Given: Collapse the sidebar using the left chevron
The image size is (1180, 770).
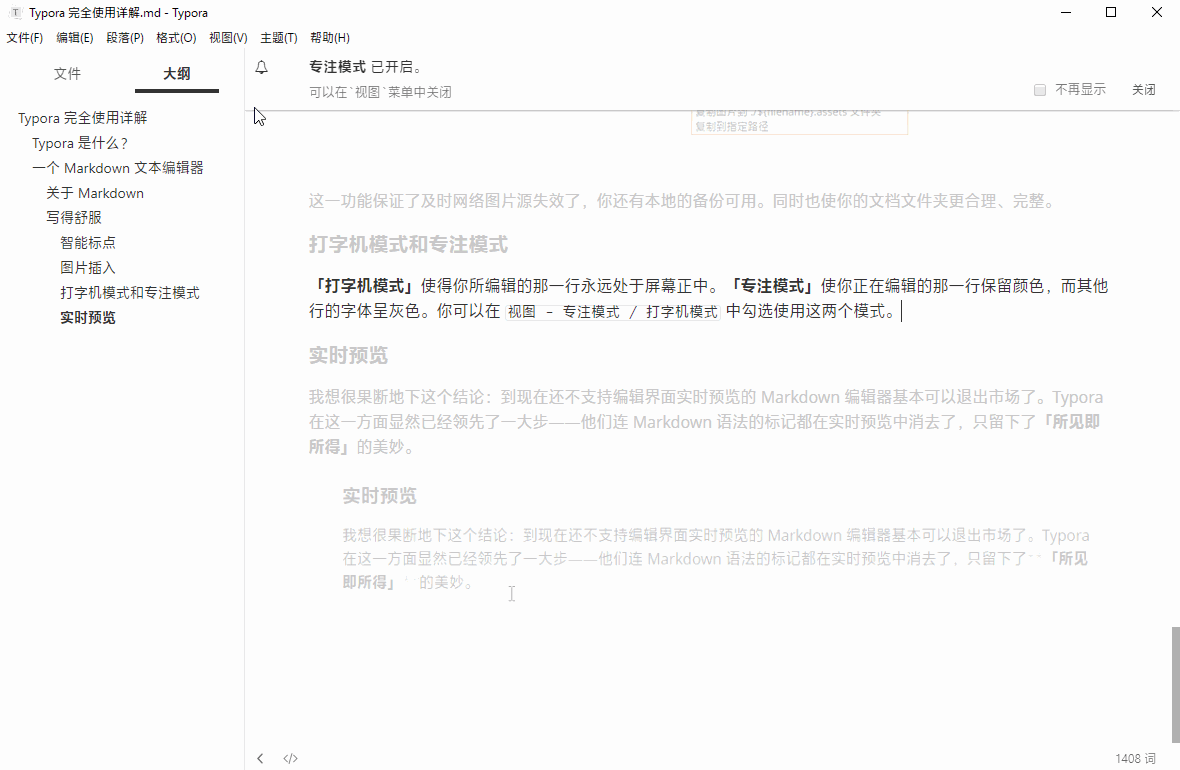Looking at the screenshot, I should click(x=260, y=758).
